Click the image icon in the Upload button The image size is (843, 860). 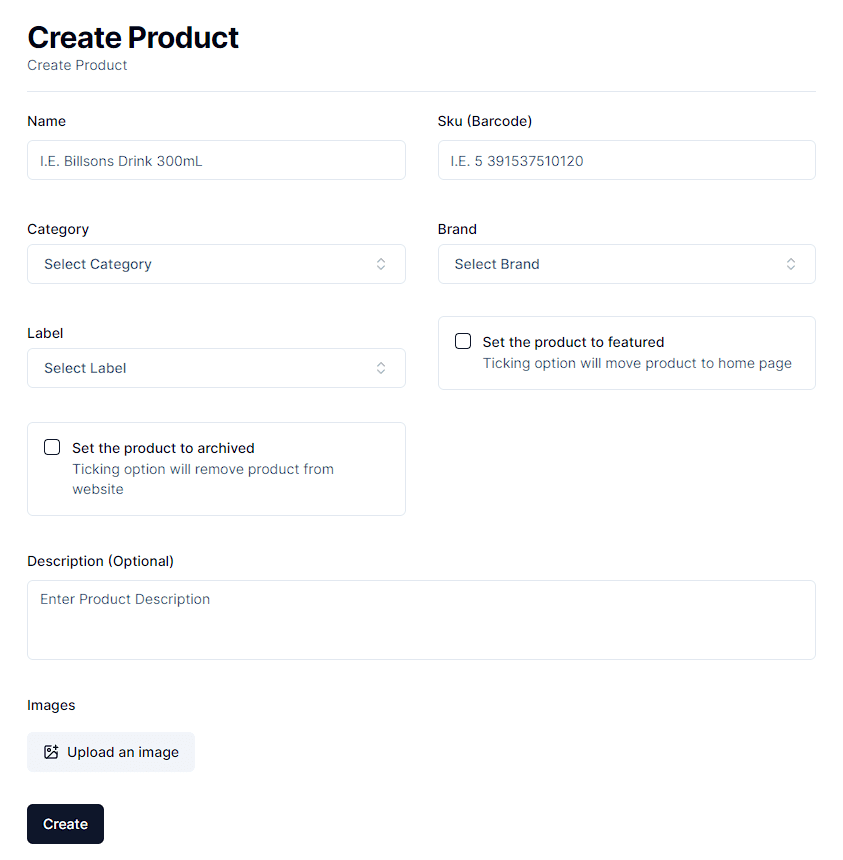[51, 752]
